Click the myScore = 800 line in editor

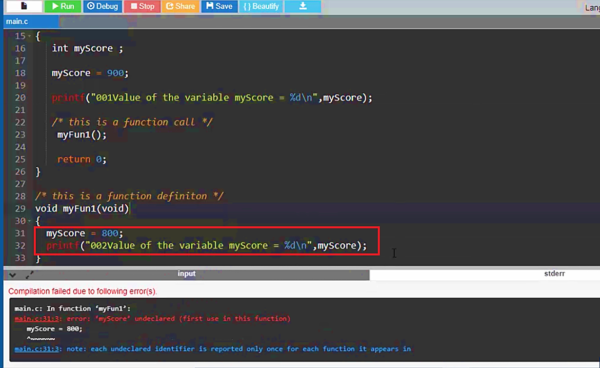pyautogui.click(x=85, y=233)
